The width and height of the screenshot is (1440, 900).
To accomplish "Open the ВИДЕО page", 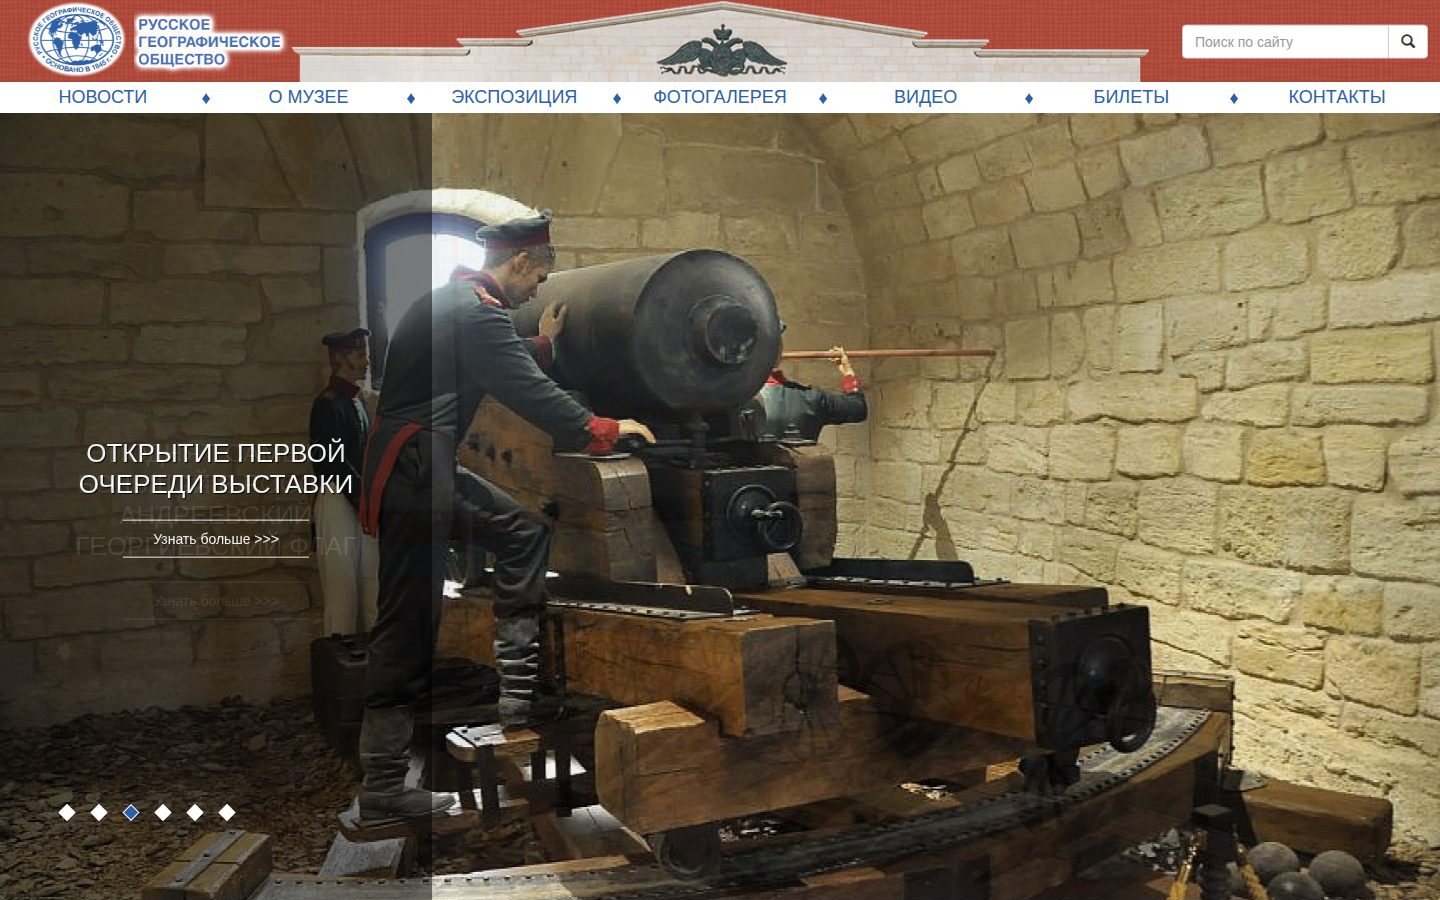I will coord(925,97).
